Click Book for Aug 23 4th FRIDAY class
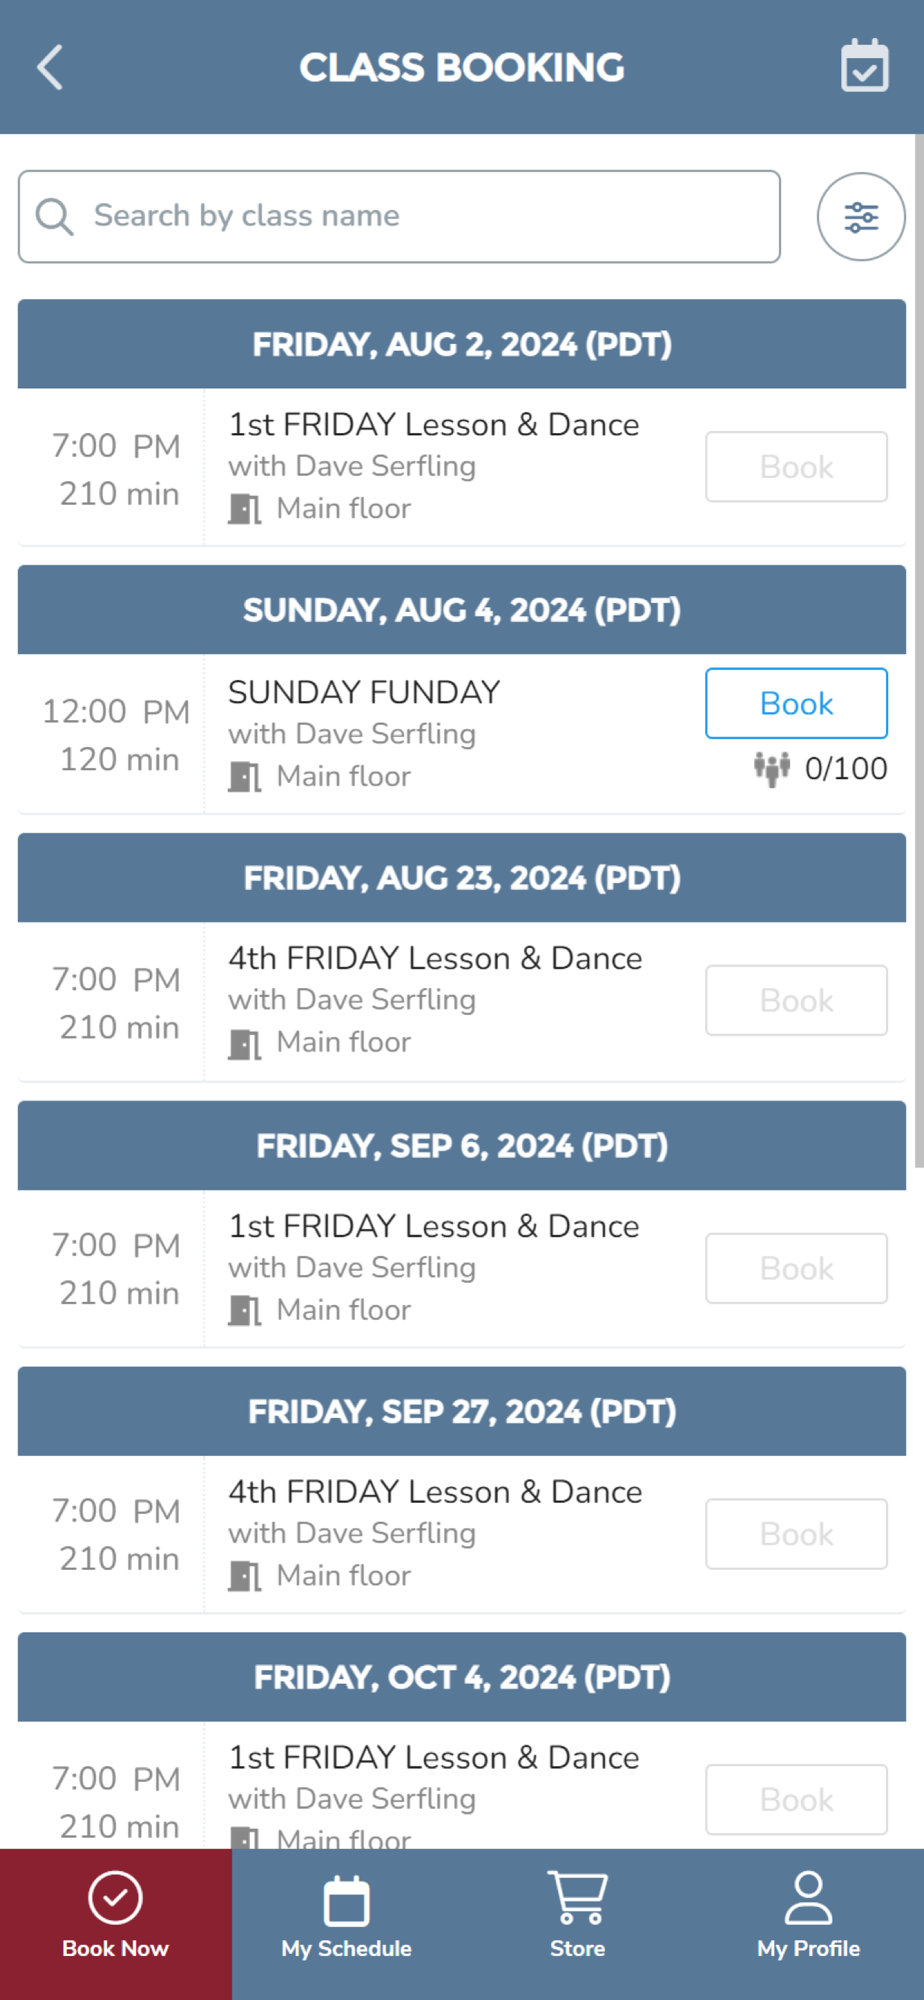The height and width of the screenshot is (2000, 924). click(796, 1000)
